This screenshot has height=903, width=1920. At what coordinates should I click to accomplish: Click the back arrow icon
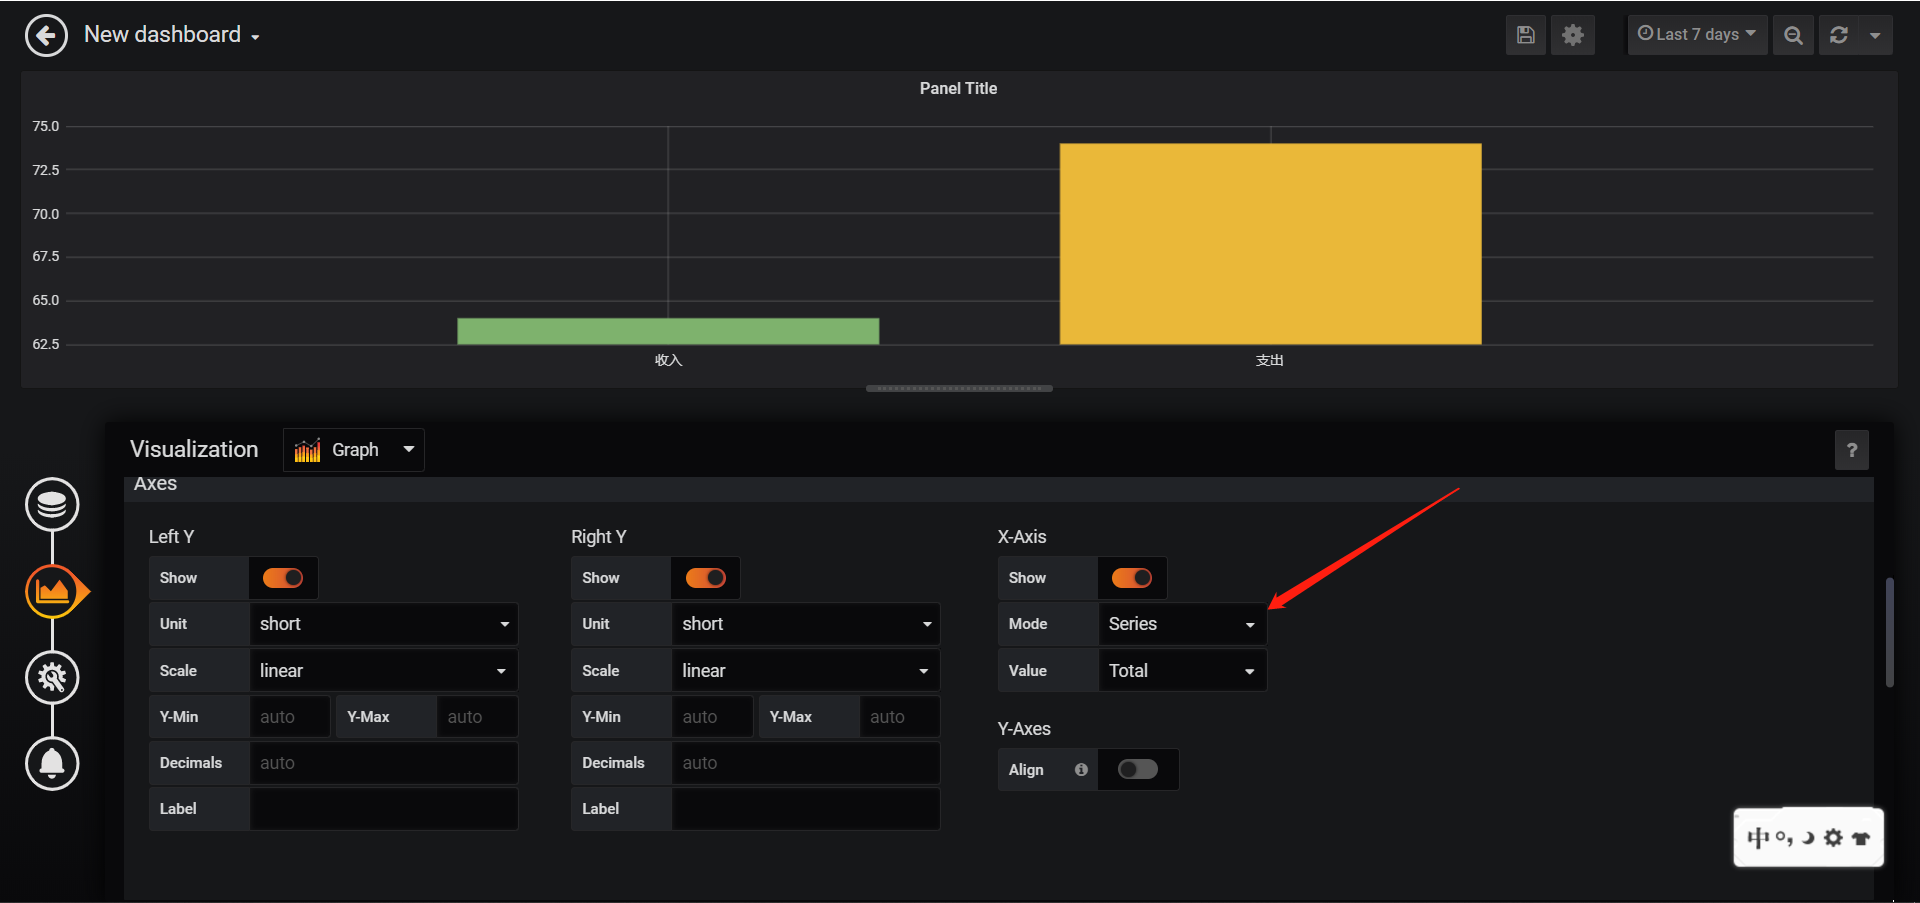click(46, 36)
